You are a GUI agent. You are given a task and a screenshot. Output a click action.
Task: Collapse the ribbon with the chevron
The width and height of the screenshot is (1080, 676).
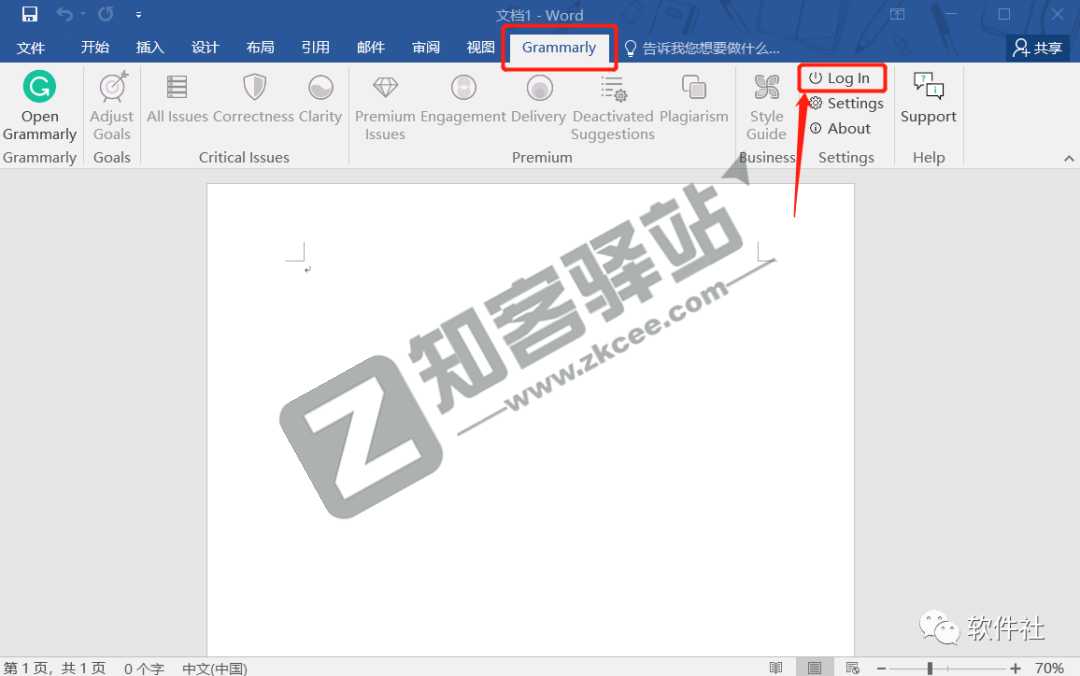(1068, 158)
